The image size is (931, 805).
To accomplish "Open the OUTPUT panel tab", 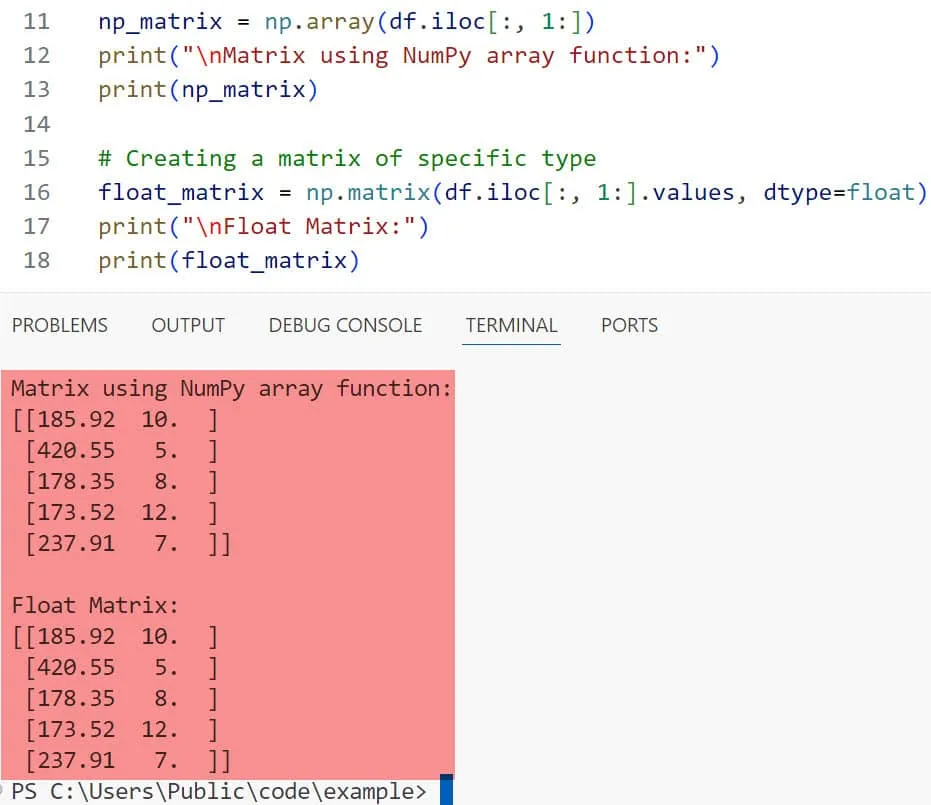I will tap(188, 325).
